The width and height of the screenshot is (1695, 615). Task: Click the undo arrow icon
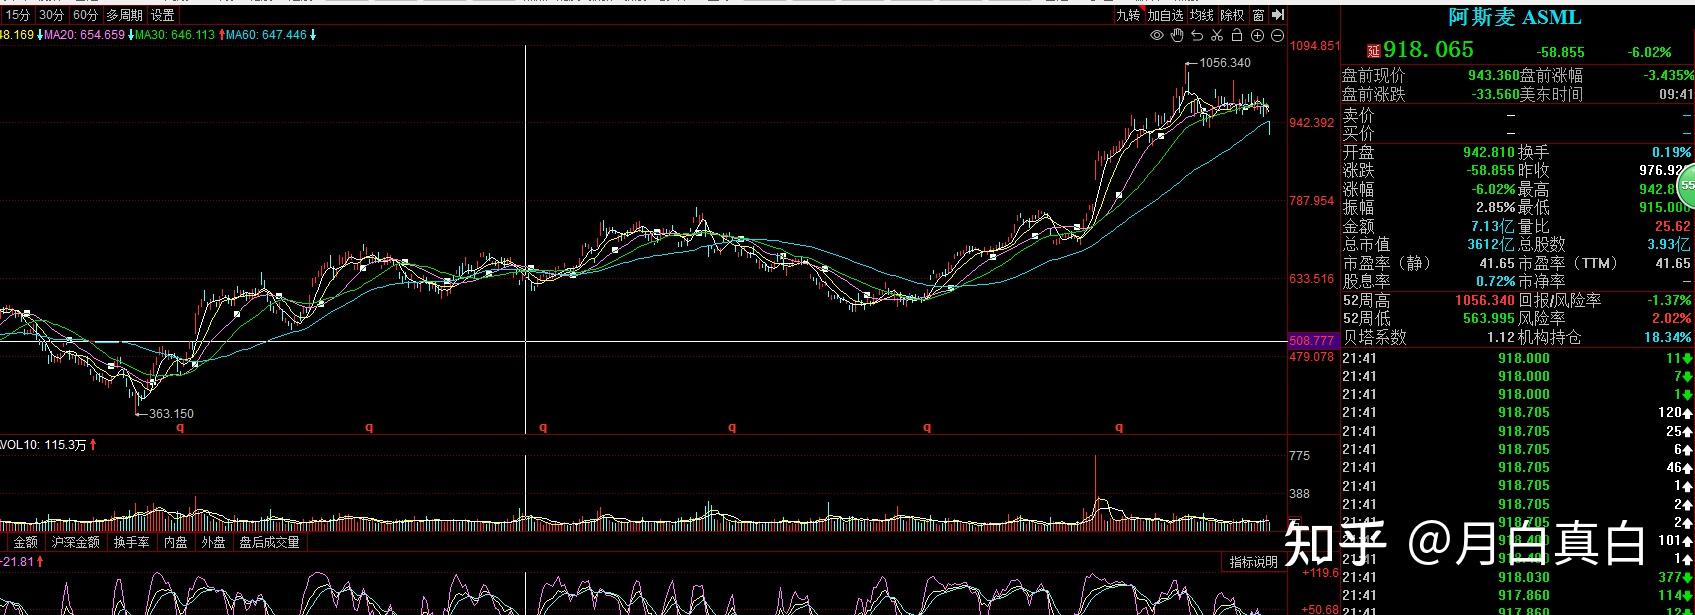(1197, 35)
